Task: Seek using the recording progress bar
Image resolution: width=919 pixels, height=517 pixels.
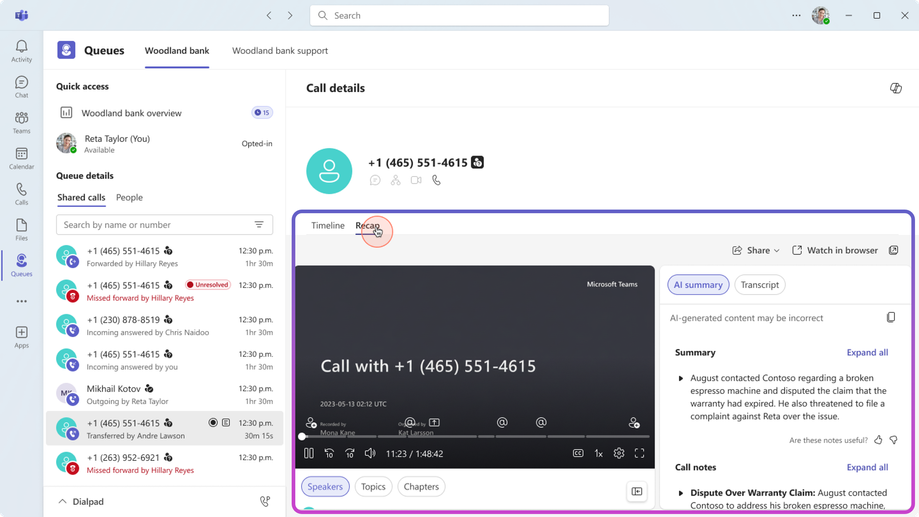Action: (475, 437)
